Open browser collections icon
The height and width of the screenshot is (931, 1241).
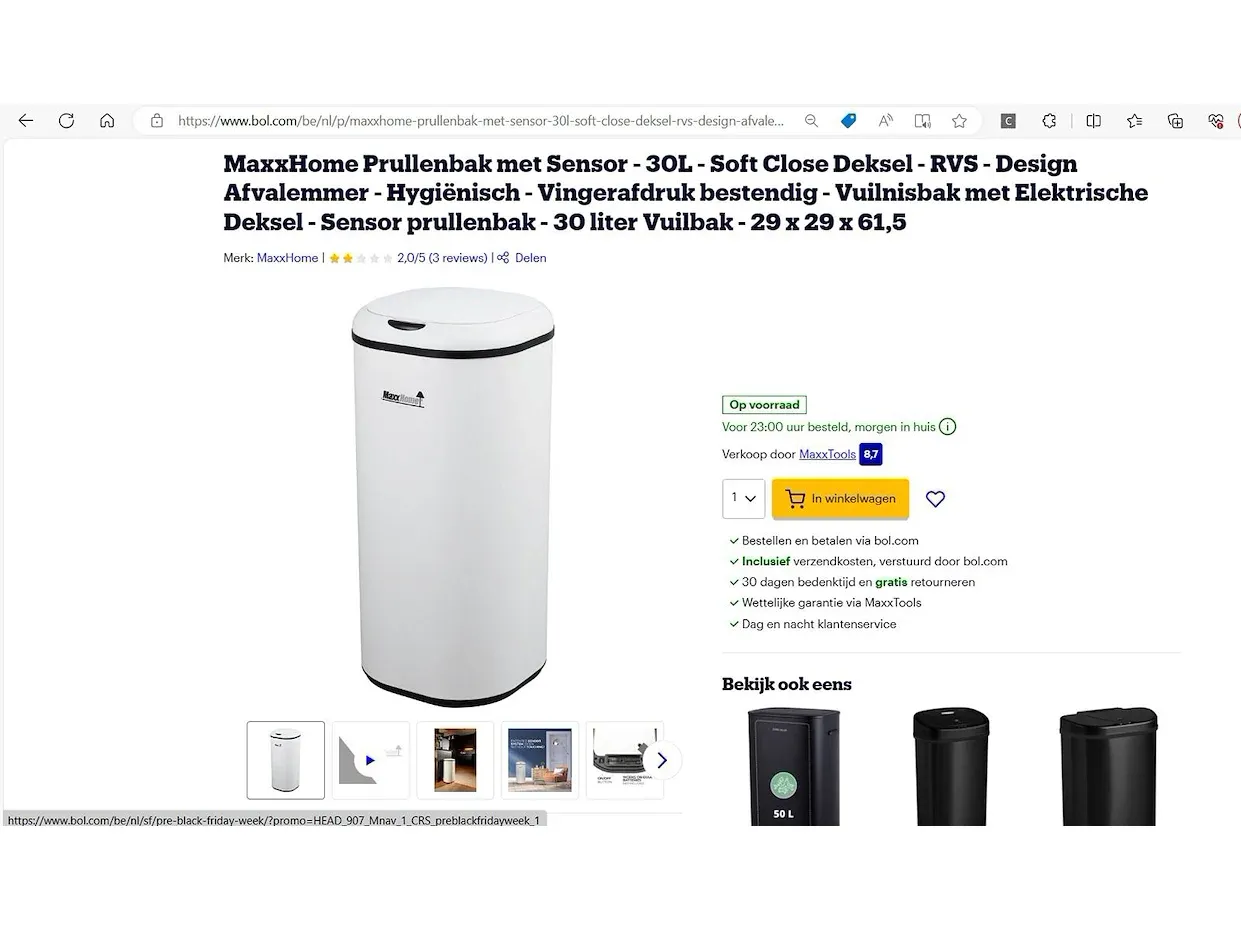(1176, 121)
